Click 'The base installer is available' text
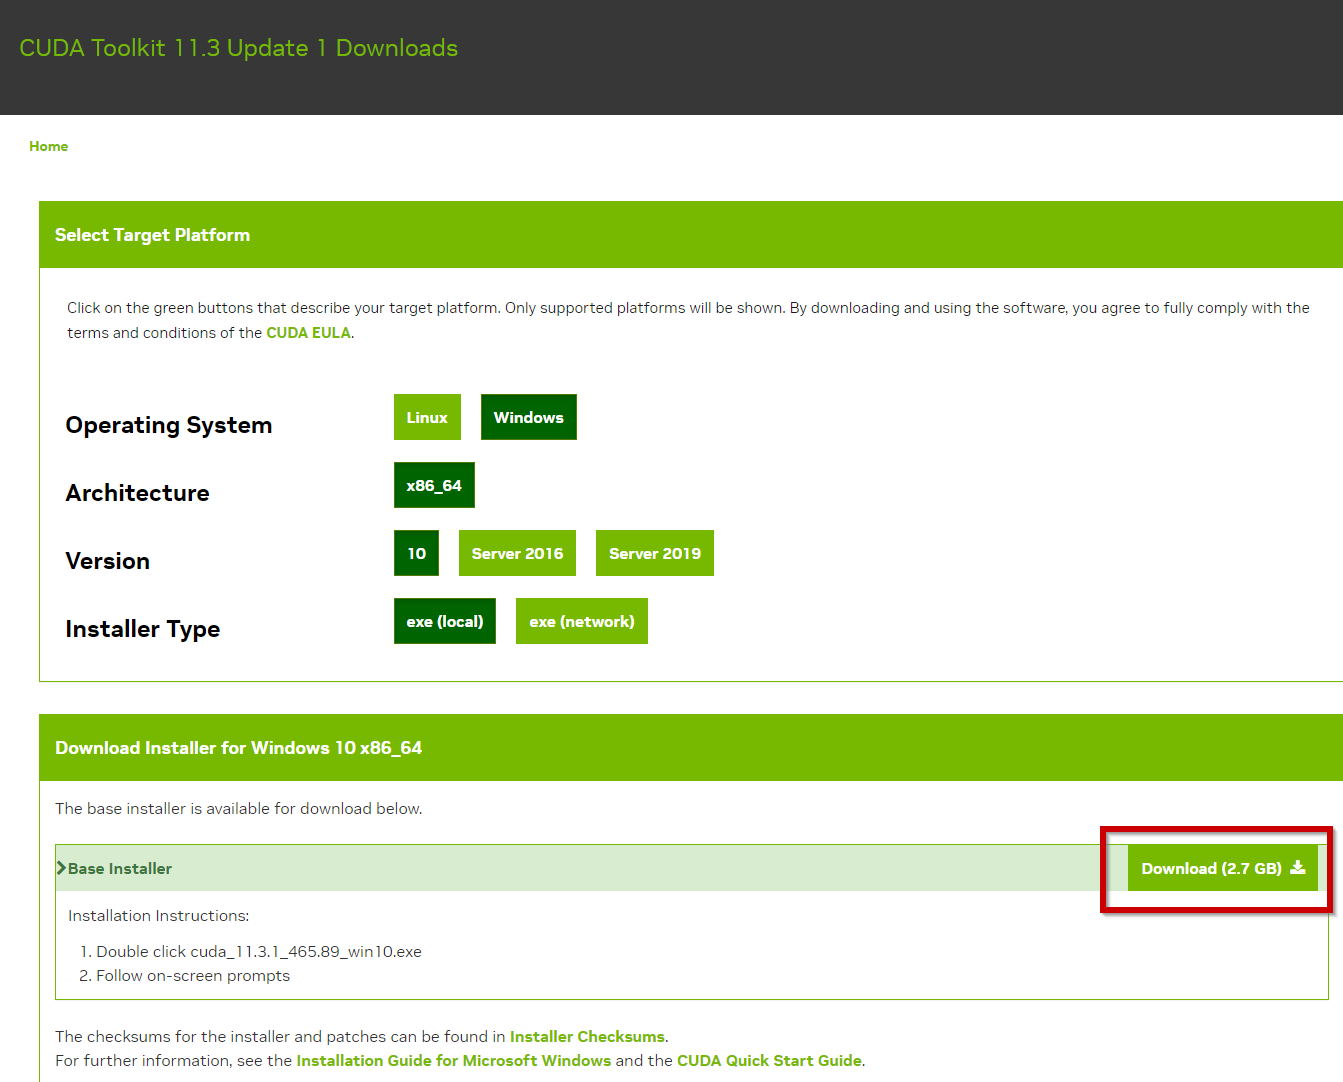Image resolution: width=1343 pixels, height=1082 pixels. point(239,808)
